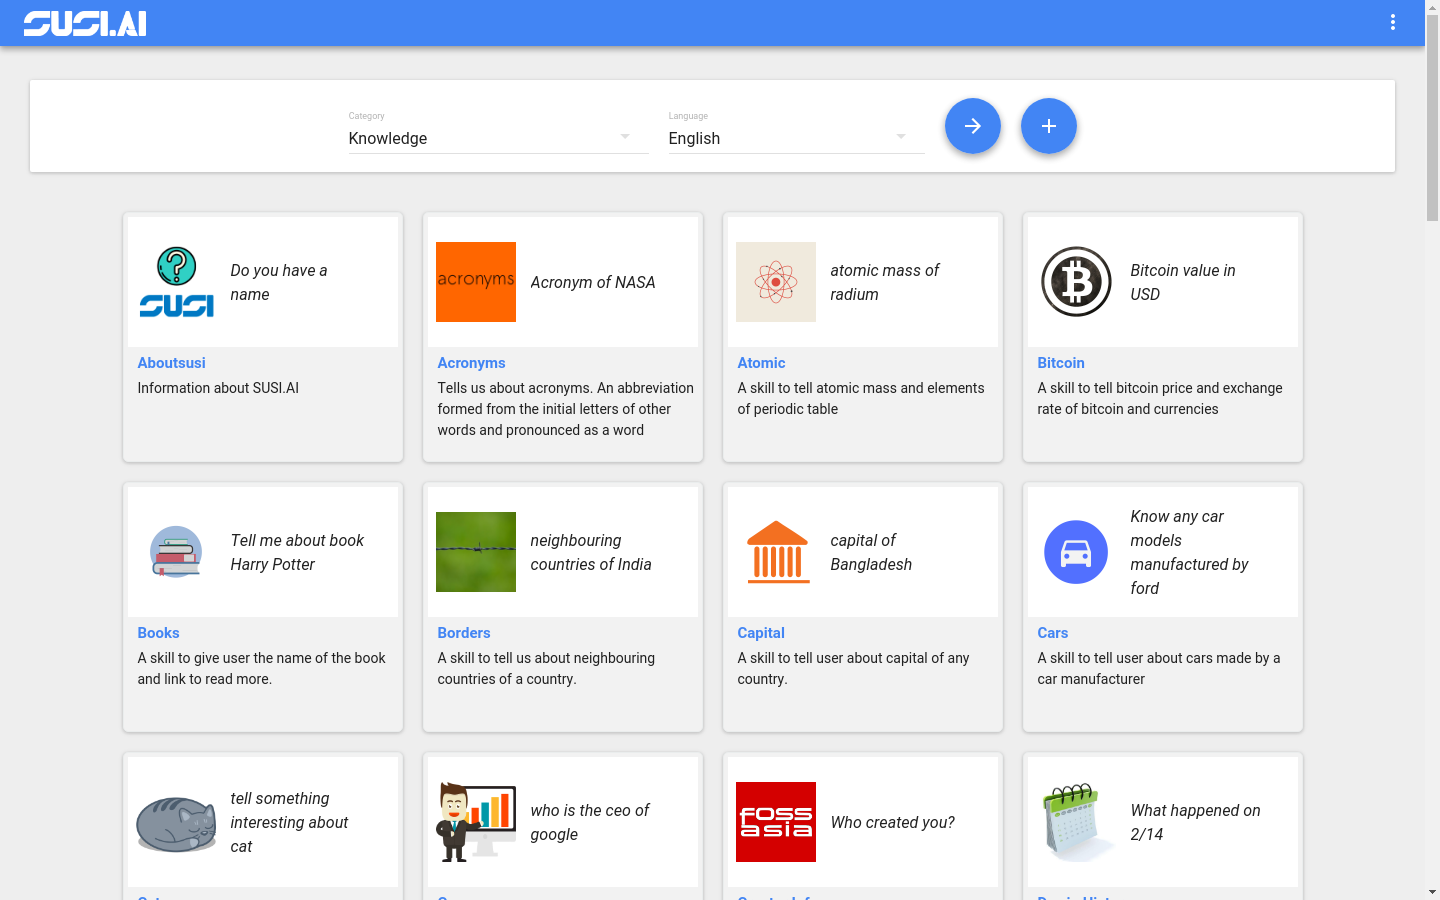Open the Books skill link
This screenshot has width=1440, height=900.
pos(158,633)
